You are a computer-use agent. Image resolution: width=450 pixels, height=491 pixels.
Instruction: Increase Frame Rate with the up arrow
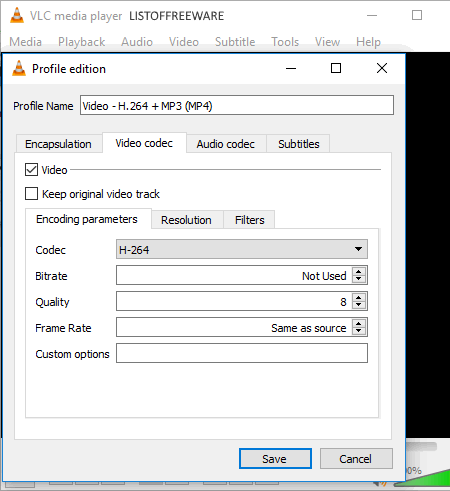pos(359,324)
